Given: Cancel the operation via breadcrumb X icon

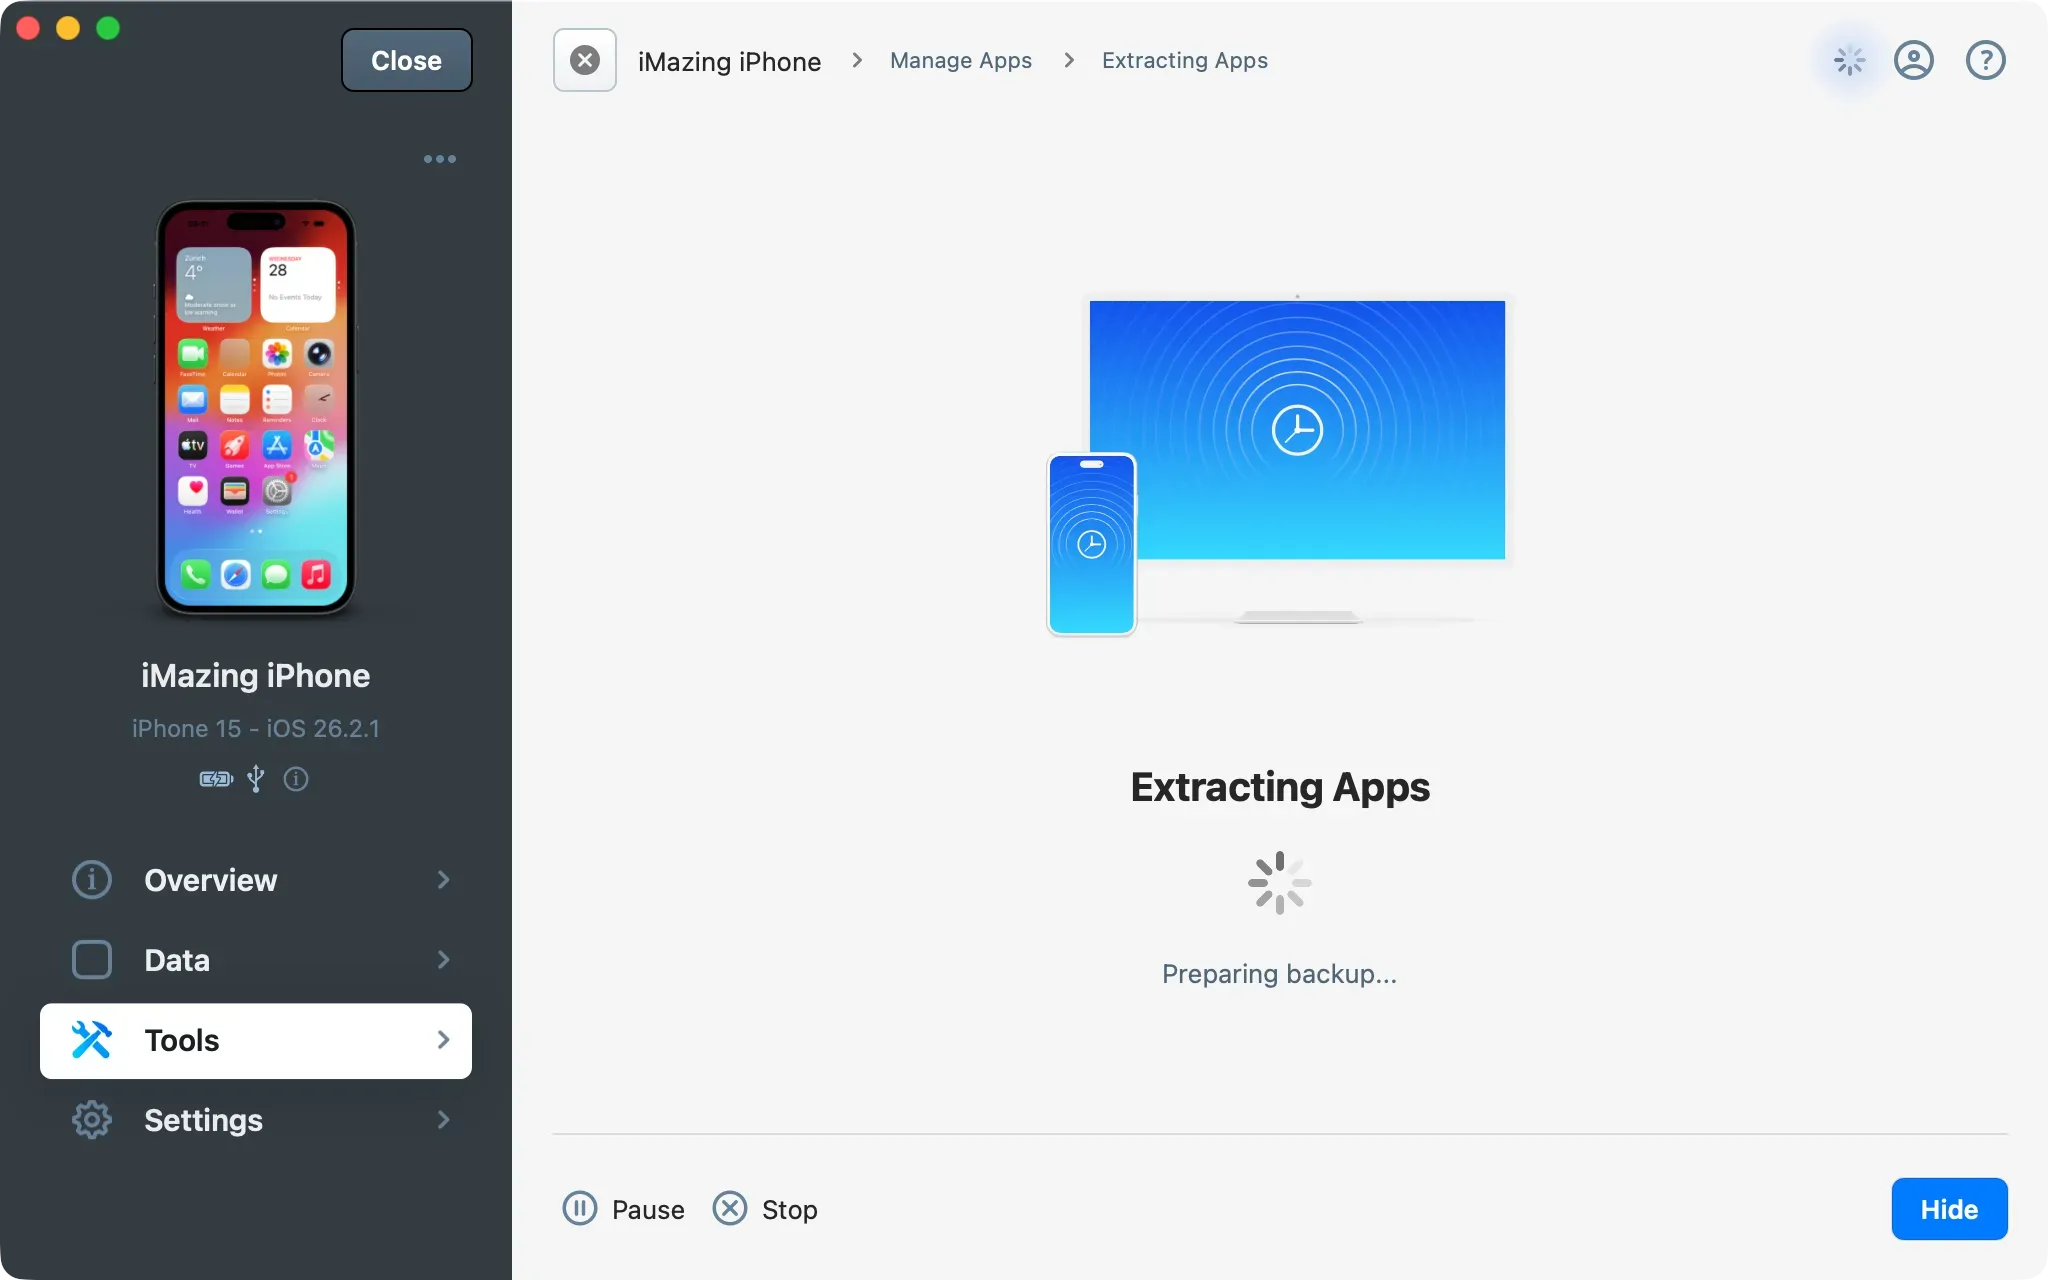Looking at the screenshot, I should [584, 60].
